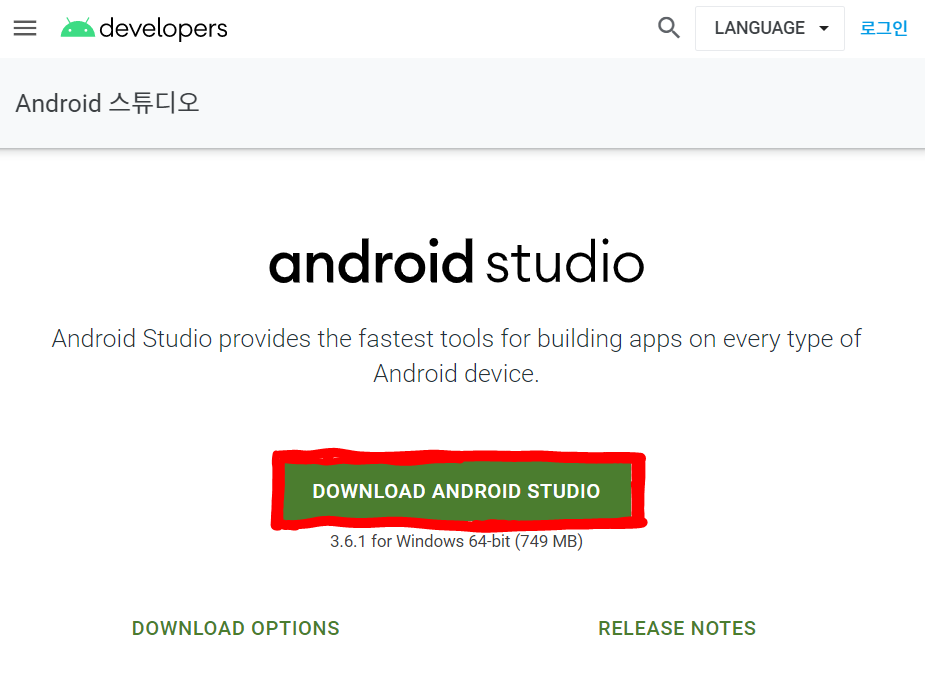Click Download Android Studio button
The image size is (925, 696).
click(457, 491)
